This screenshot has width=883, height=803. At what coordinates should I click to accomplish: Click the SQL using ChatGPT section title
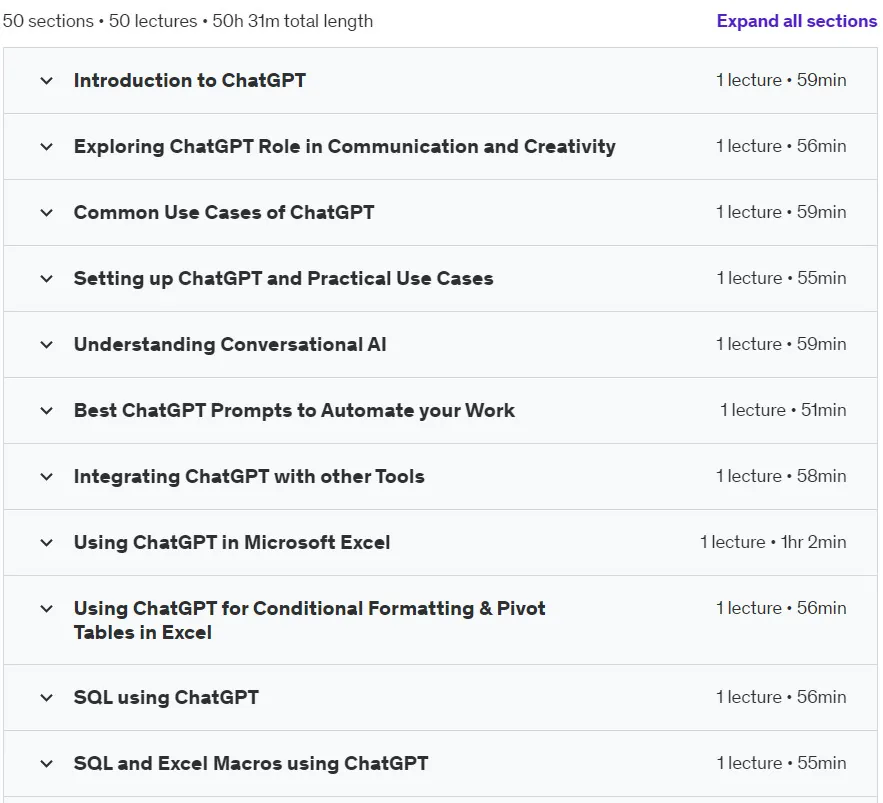[166, 697]
